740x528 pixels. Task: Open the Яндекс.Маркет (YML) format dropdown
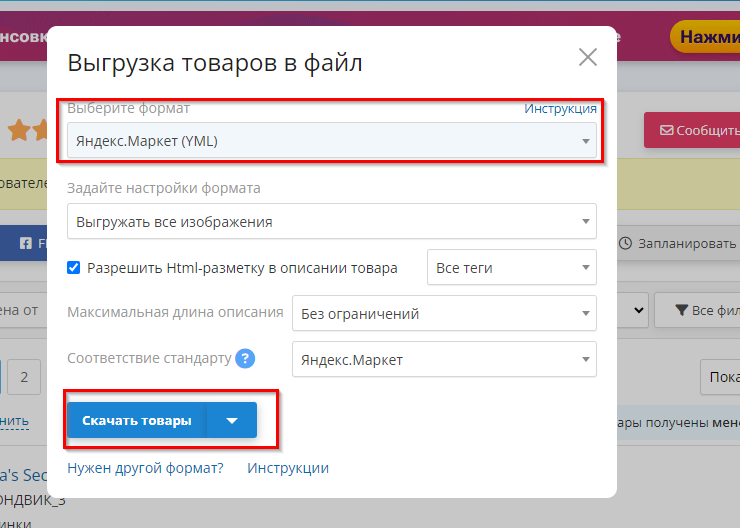point(332,141)
